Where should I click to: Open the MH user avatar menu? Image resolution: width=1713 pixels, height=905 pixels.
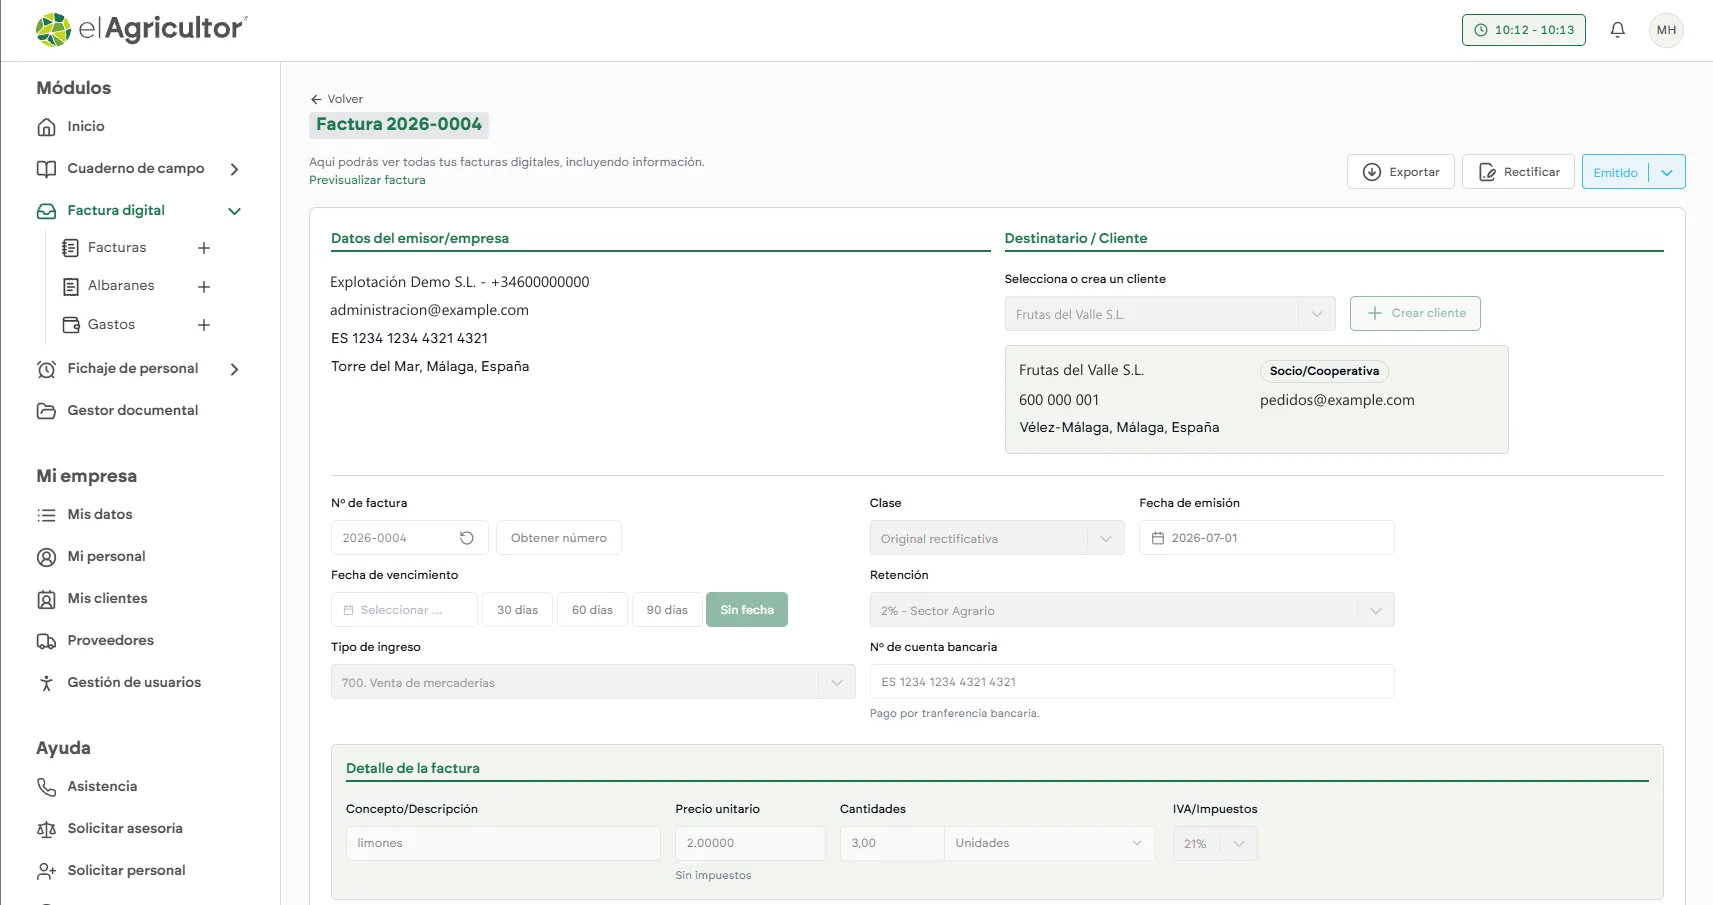pos(1666,30)
